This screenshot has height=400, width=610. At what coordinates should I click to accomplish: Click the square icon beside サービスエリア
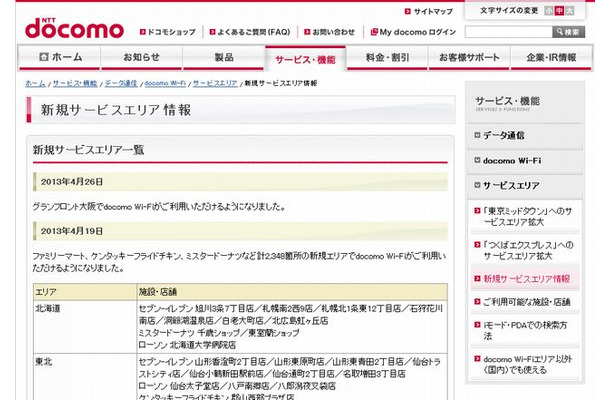(477, 185)
